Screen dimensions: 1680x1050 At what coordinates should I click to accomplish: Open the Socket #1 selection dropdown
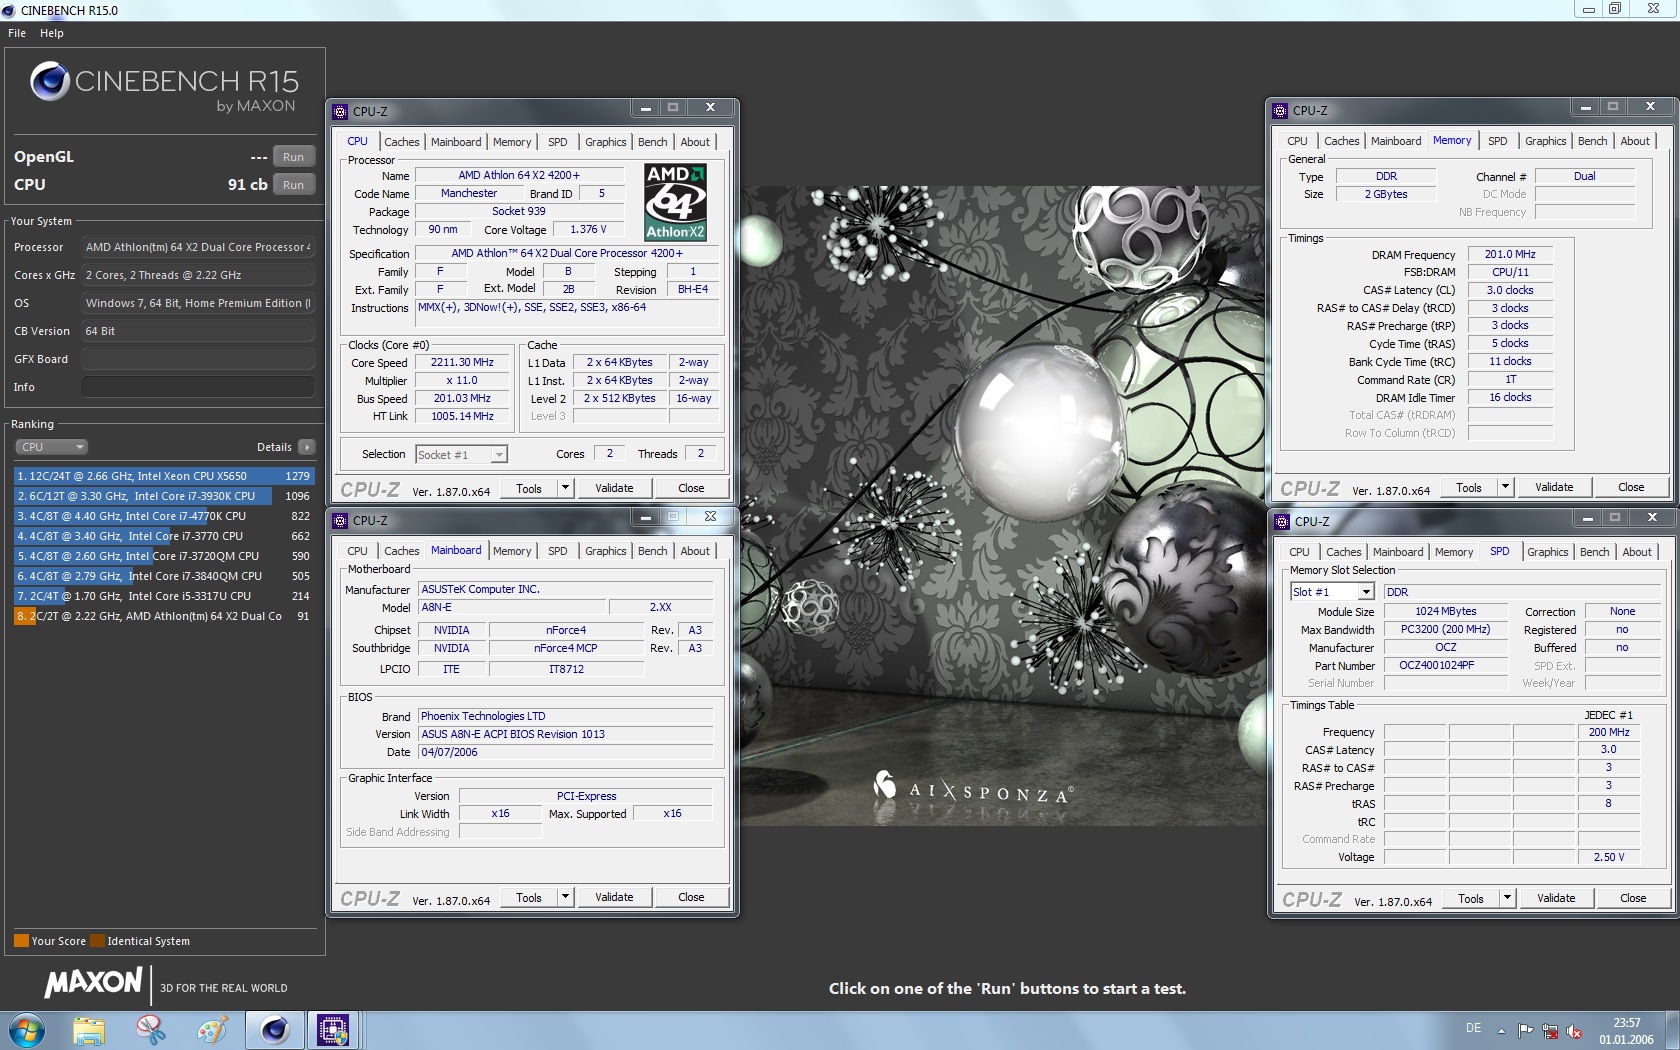[x=461, y=455]
